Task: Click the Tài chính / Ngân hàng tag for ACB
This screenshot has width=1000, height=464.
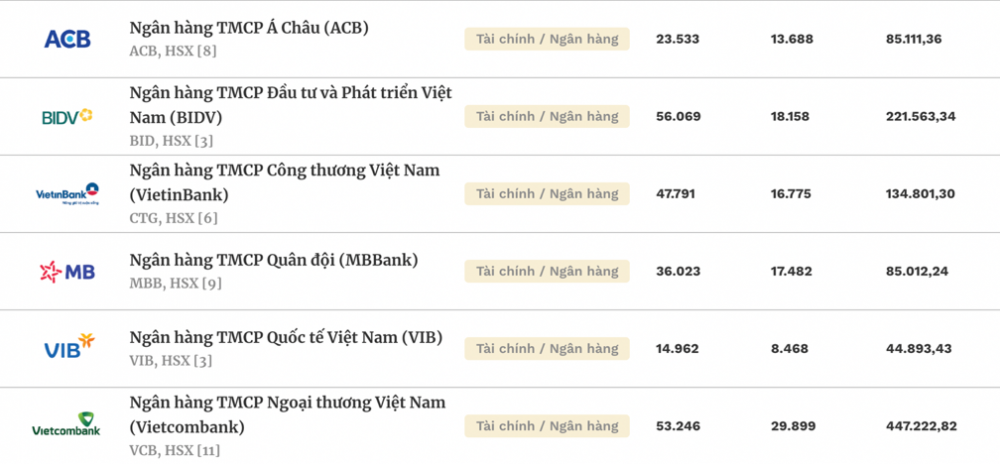Action: point(547,39)
